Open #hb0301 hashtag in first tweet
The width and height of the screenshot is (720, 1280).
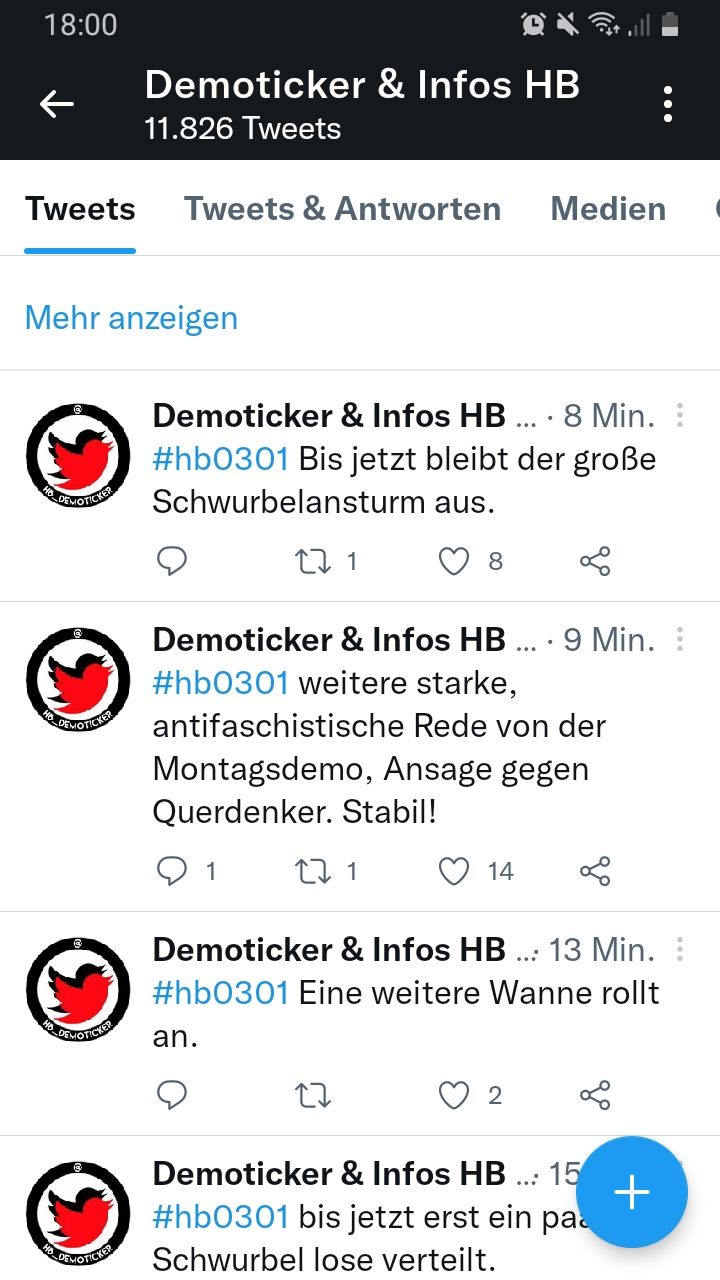pyautogui.click(x=221, y=460)
